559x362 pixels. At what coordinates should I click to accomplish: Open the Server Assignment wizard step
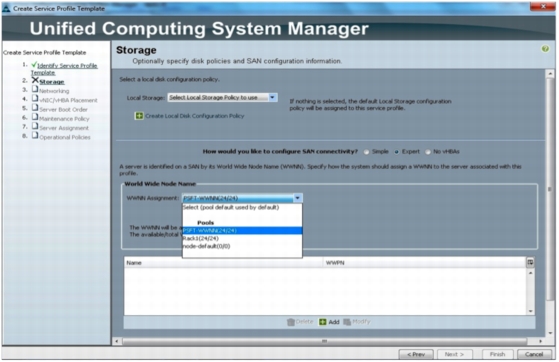[64, 128]
